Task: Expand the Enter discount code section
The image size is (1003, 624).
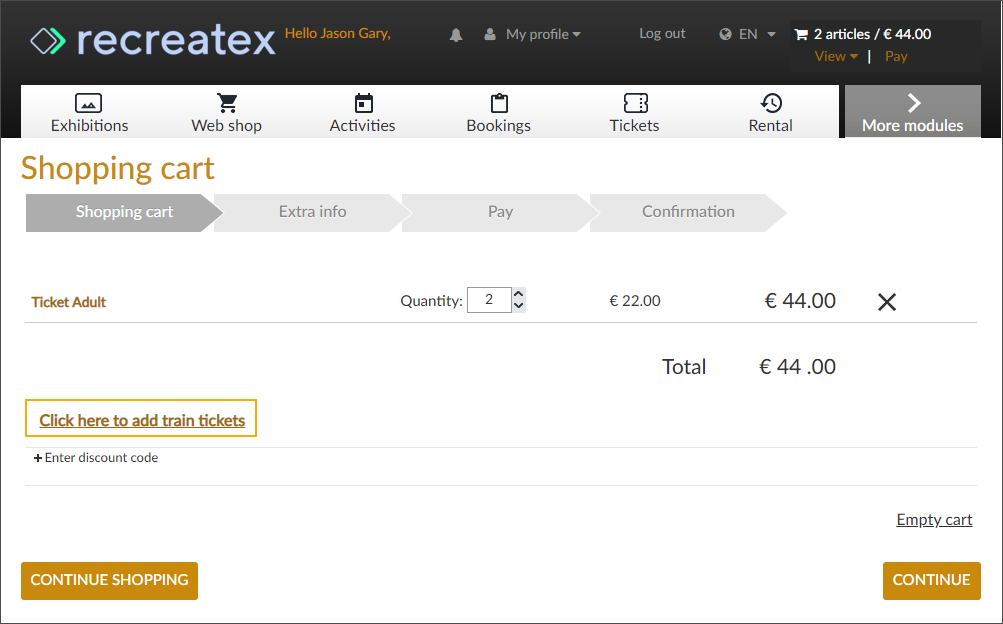Action: (96, 457)
